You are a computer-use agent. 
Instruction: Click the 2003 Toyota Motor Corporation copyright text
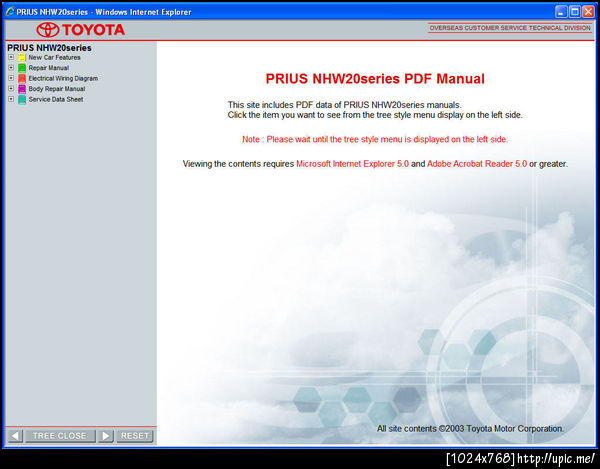pos(470,428)
